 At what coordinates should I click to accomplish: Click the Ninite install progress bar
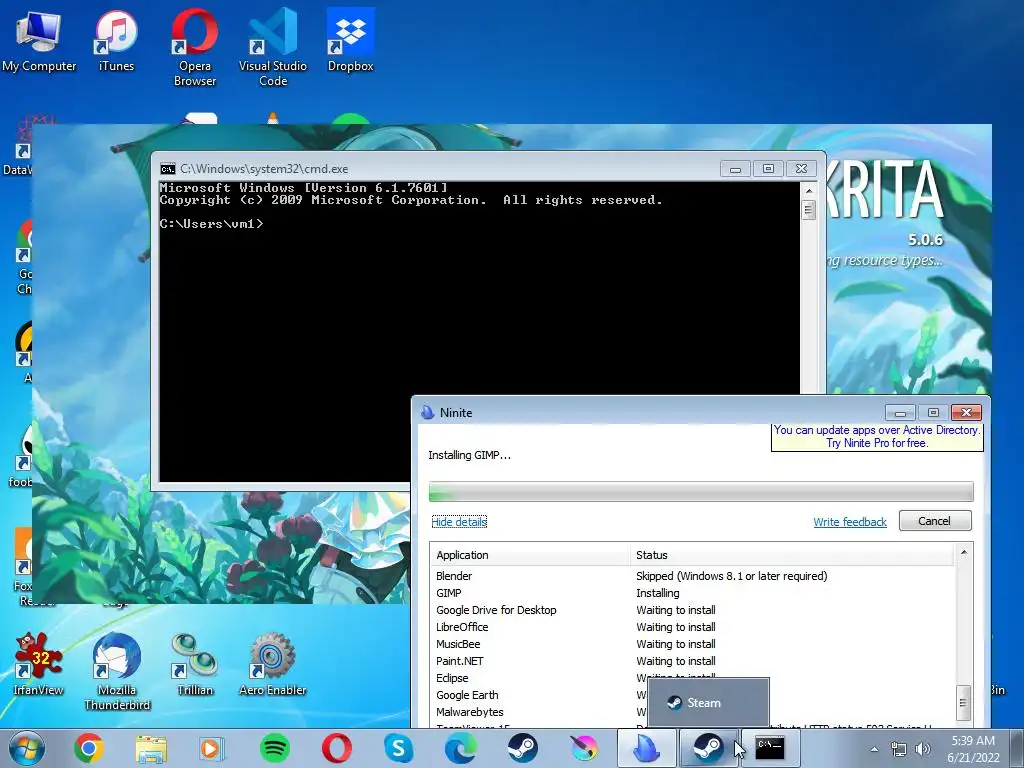coord(701,491)
